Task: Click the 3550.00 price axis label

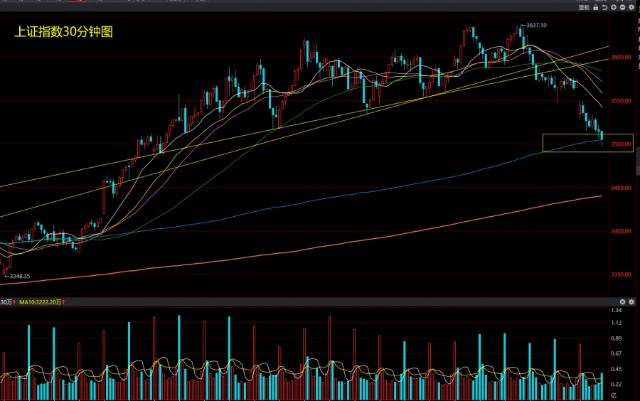Action: tap(621, 101)
